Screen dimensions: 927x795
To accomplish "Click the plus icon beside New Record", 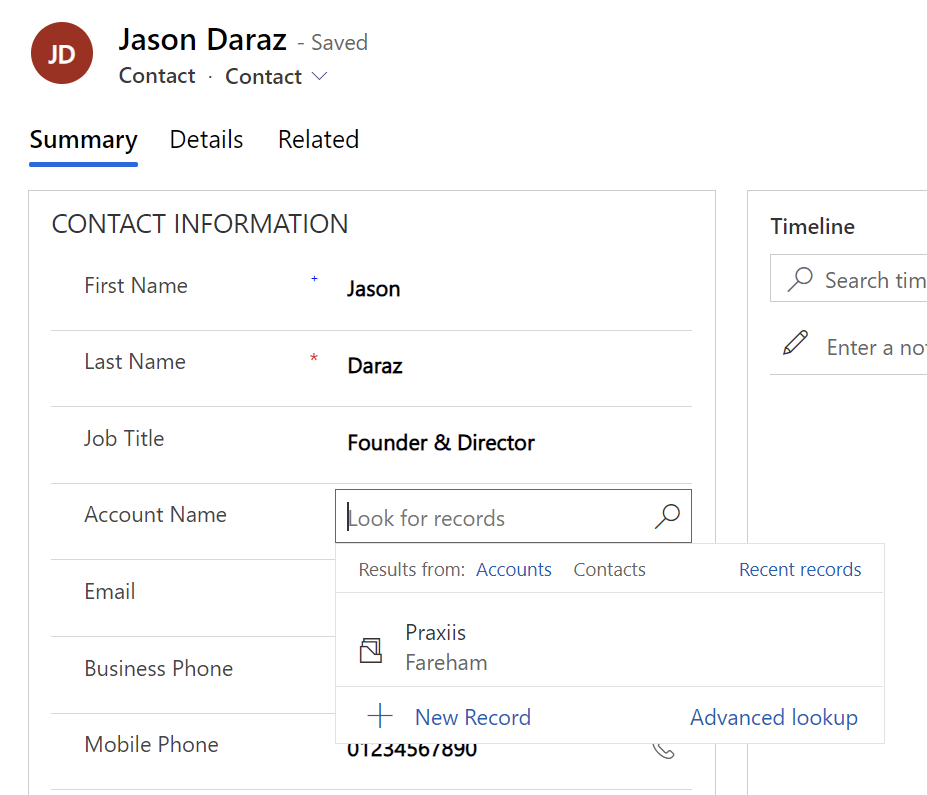I will 380,716.
